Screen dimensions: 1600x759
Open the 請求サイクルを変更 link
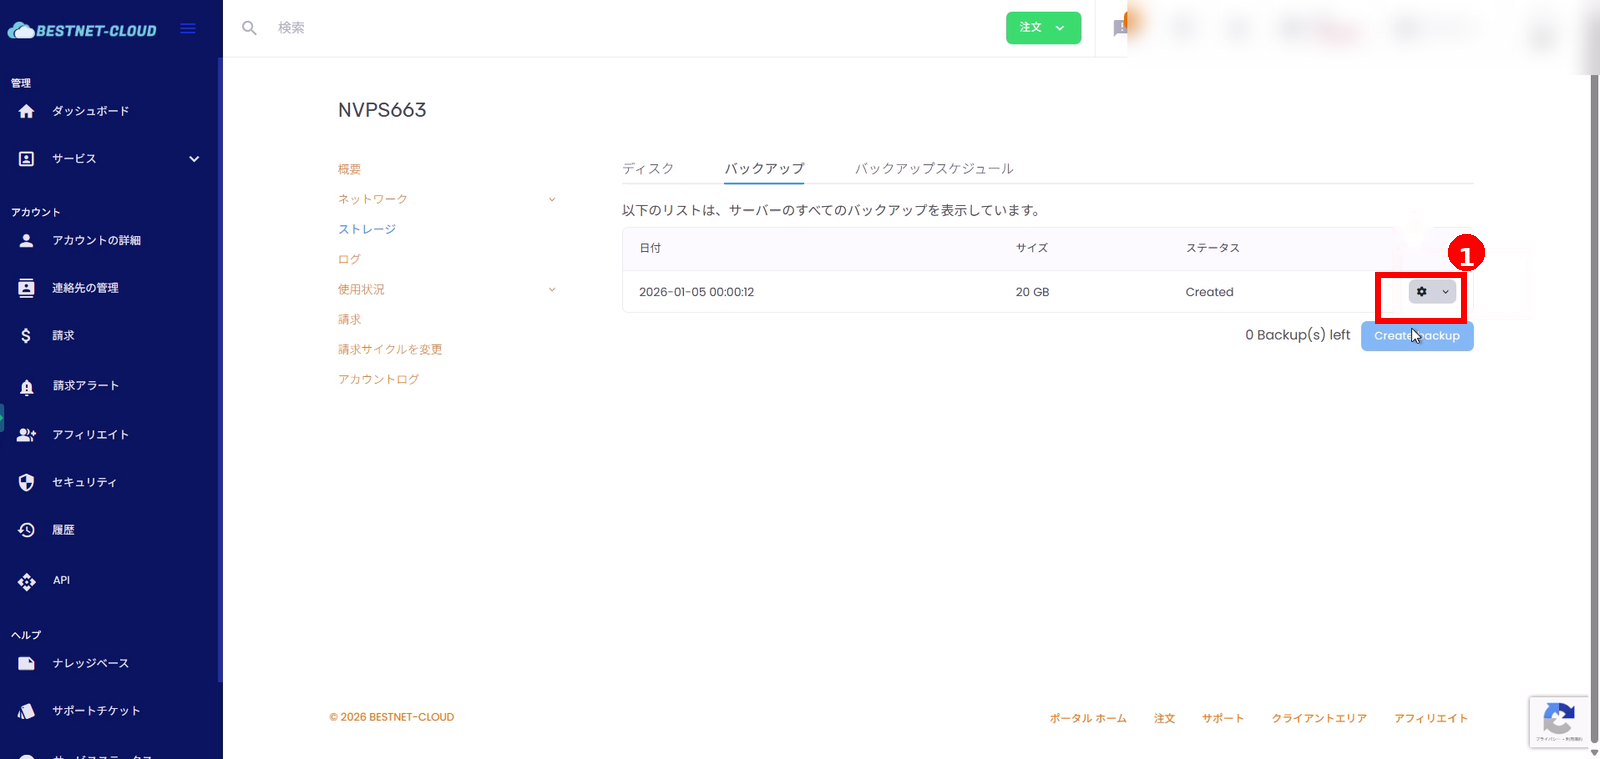tap(390, 350)
